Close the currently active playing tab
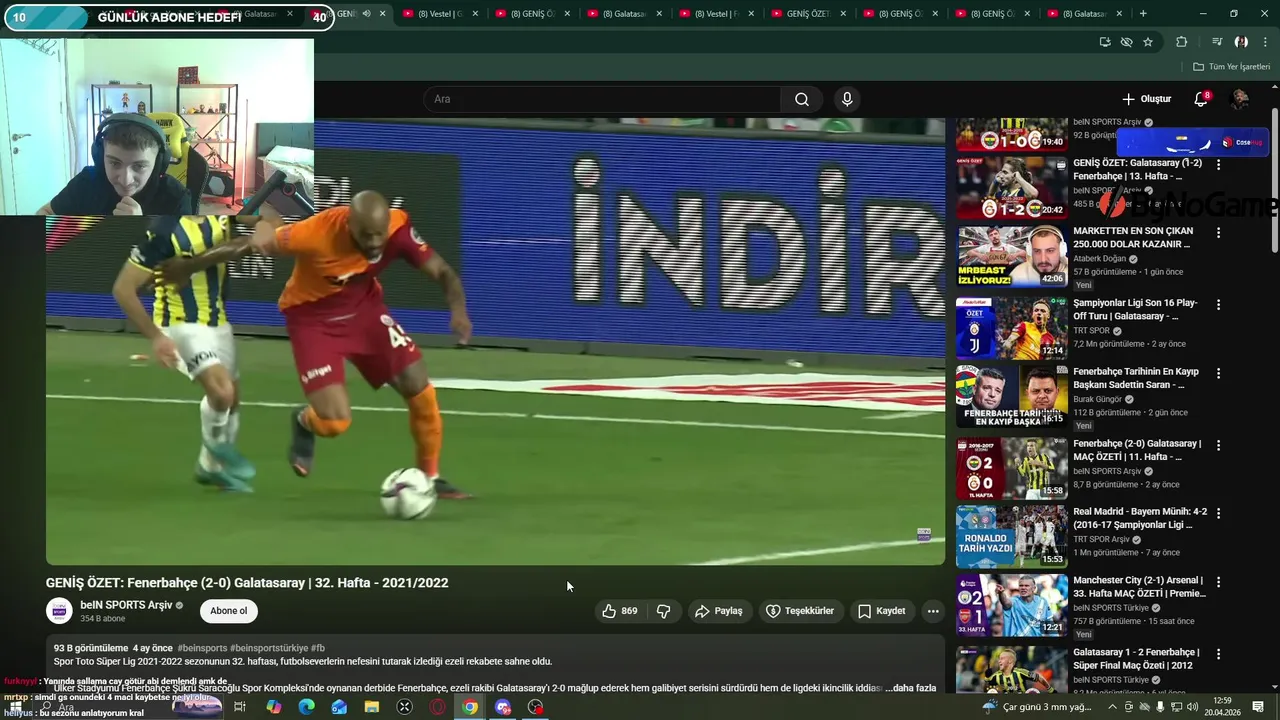The width and height of the screenshot is (1280, 720). [x=382, y=14]
